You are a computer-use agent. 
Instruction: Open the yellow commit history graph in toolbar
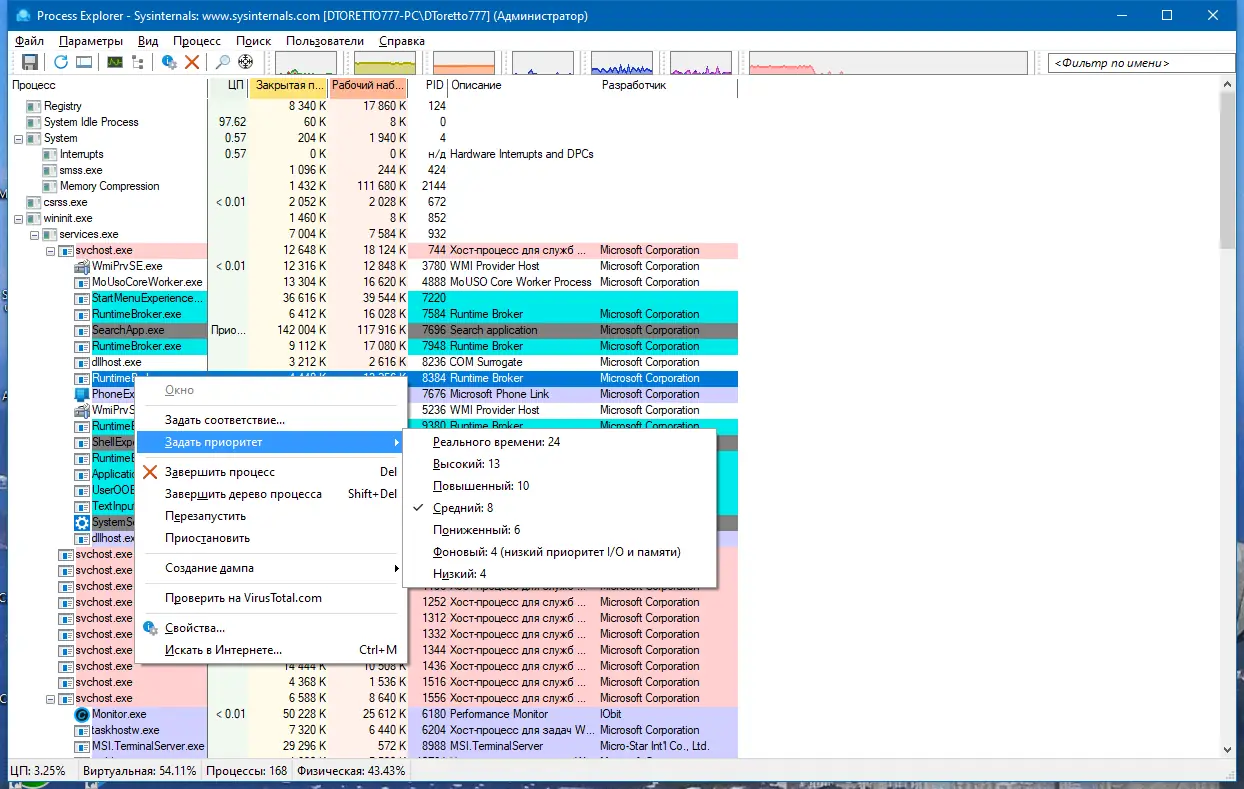point(385,63)
